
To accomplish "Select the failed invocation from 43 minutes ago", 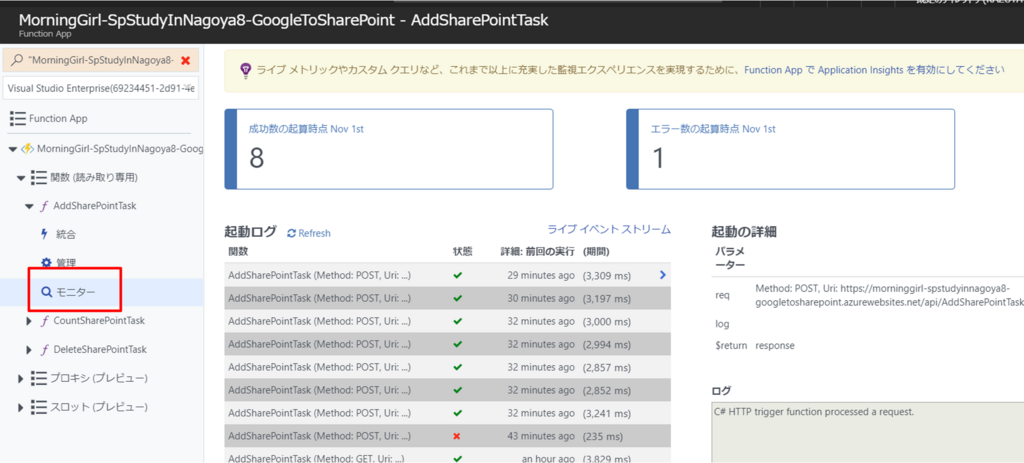I will point(447,436).
